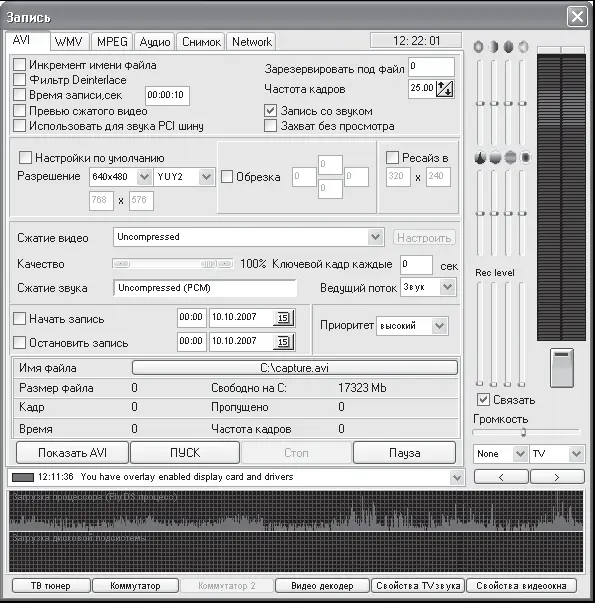Uncheck the Запись со звуком option
The image size is (595, 603).
pos(270,111)
